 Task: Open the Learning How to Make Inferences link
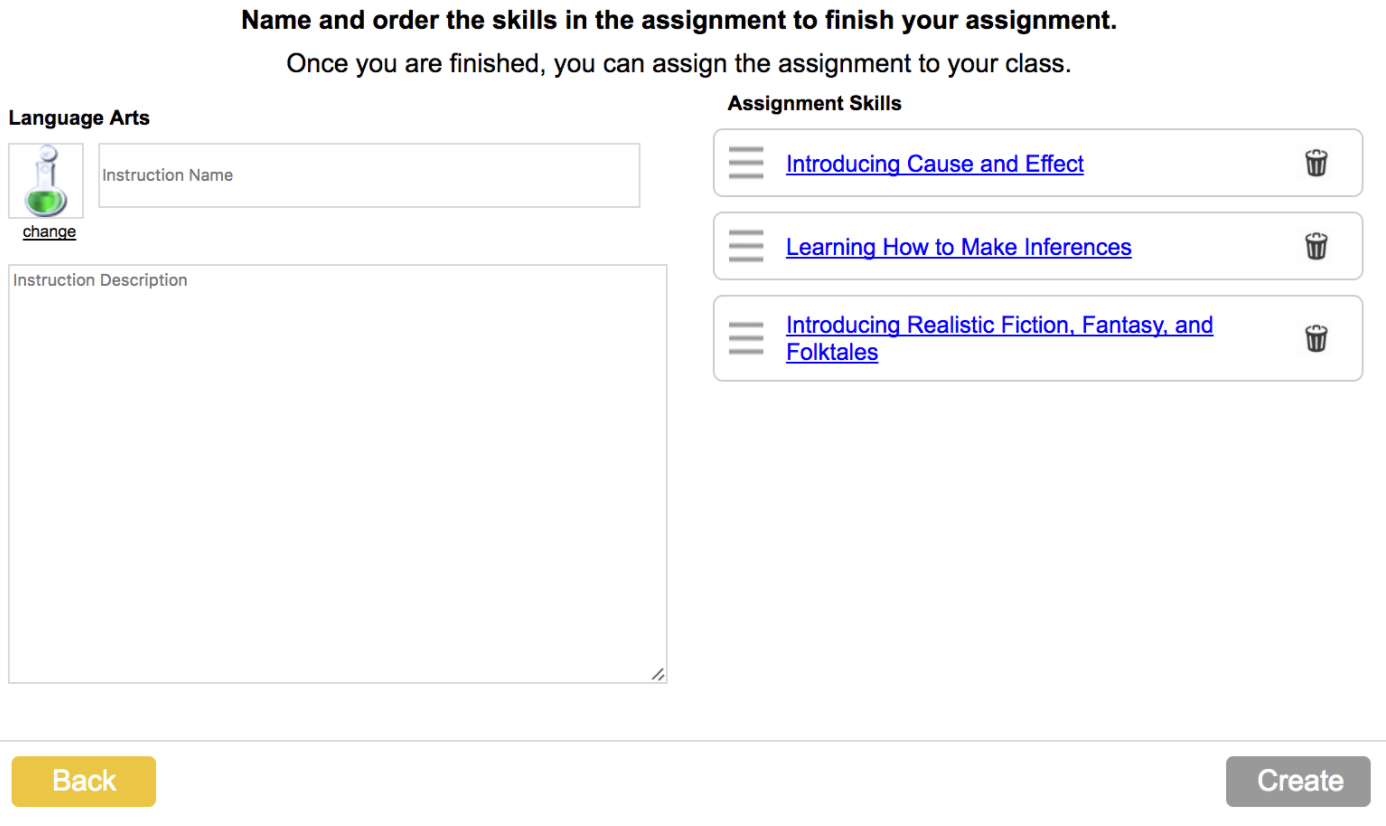pyautogui.click(x=958, y=247)
